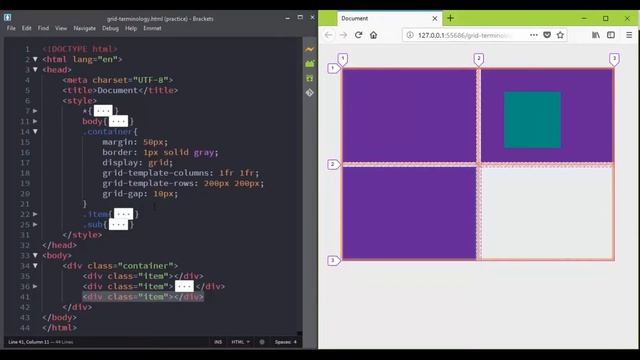Collapse the container div on line 34

tap(35, 266)
